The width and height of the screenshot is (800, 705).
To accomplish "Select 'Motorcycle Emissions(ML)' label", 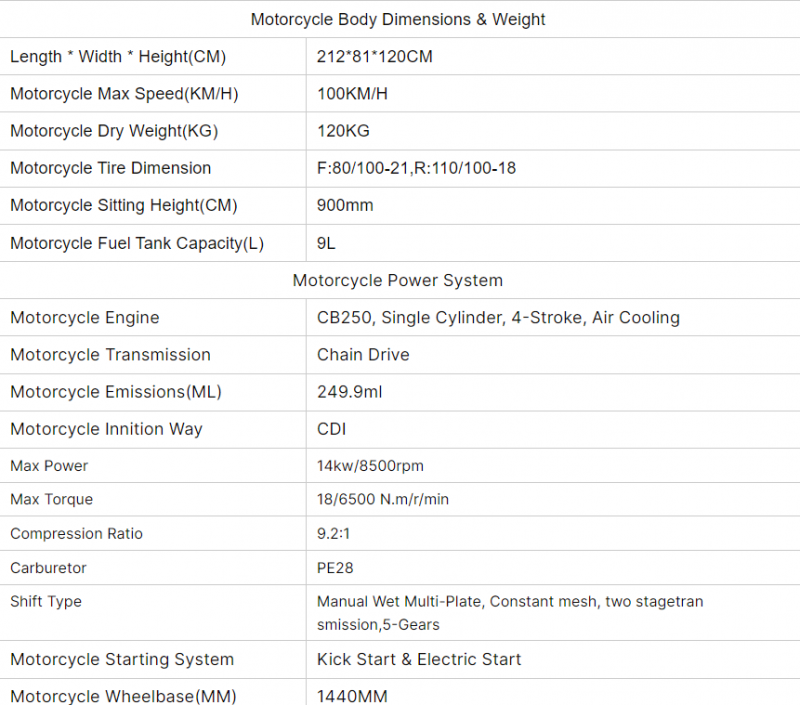I will [116, 392].
